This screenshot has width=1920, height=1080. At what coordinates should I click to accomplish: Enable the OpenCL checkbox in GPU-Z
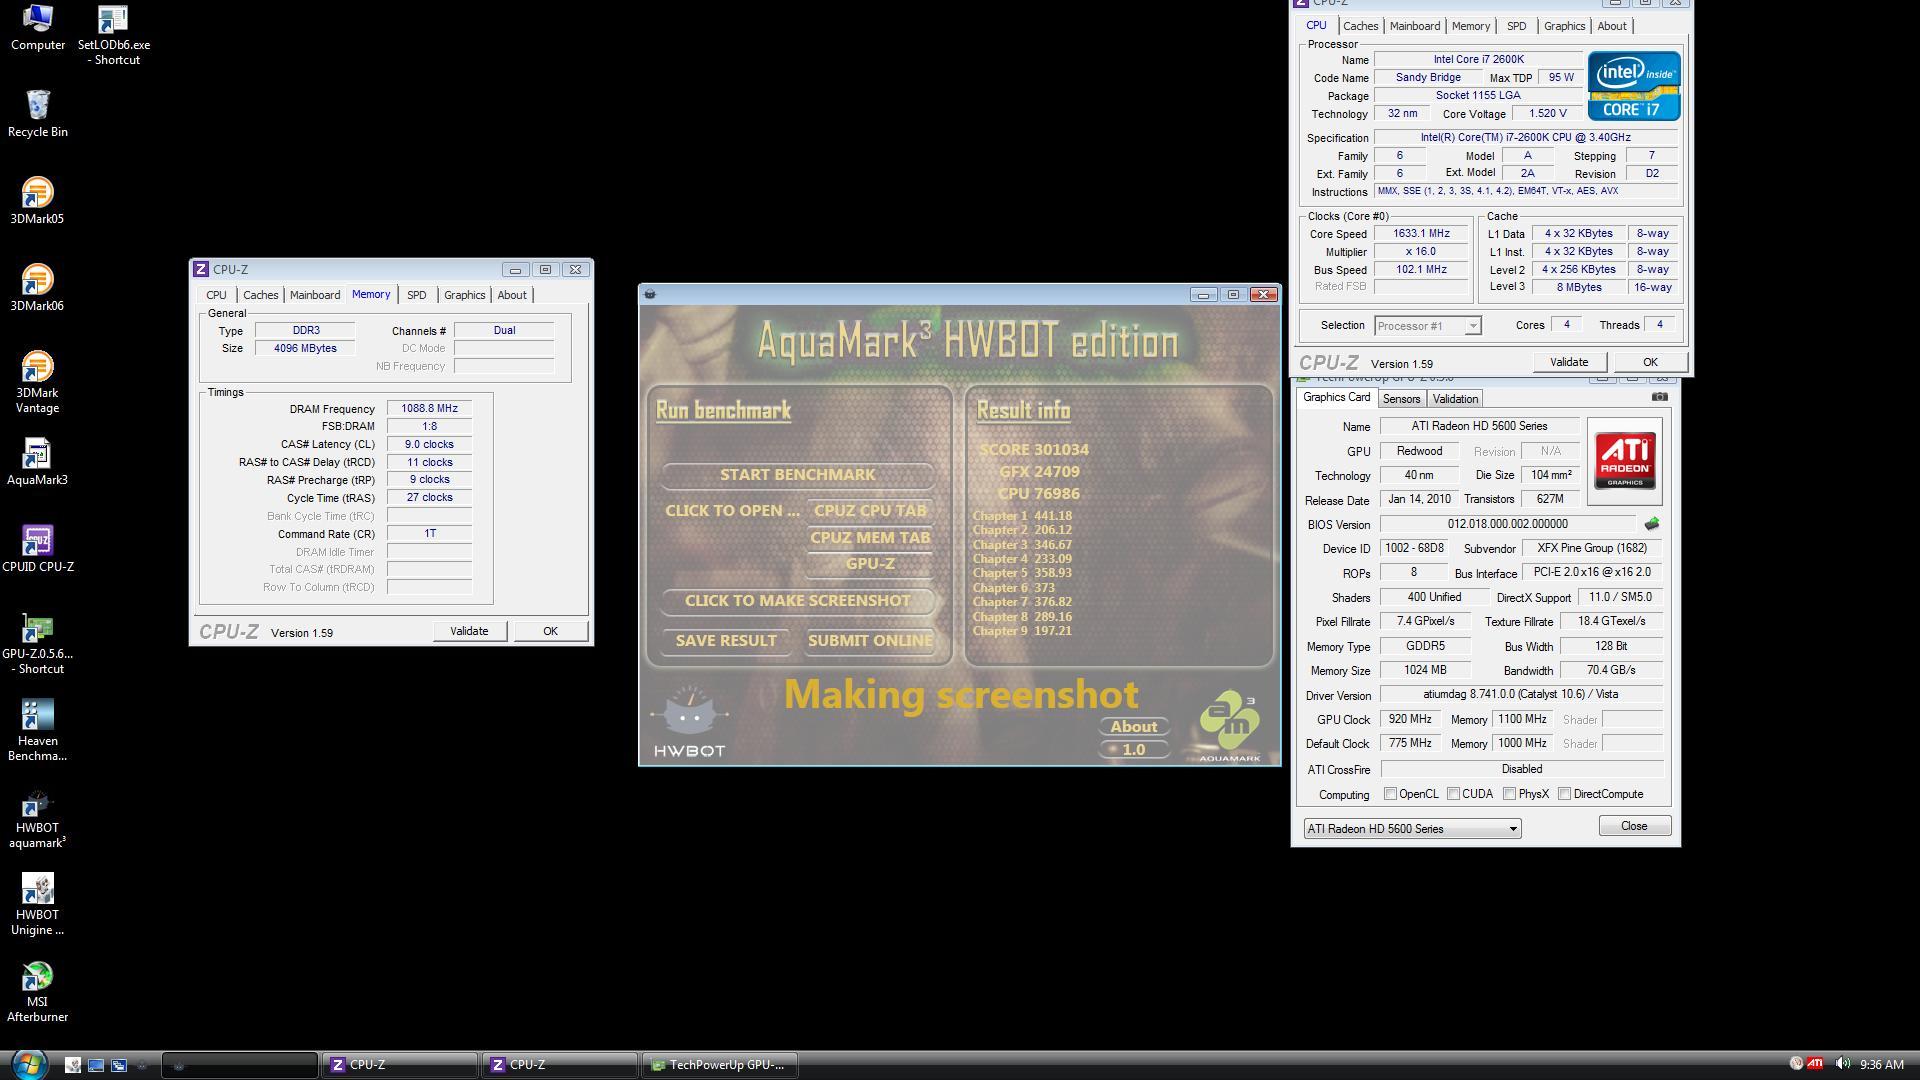click(1390, 794)
